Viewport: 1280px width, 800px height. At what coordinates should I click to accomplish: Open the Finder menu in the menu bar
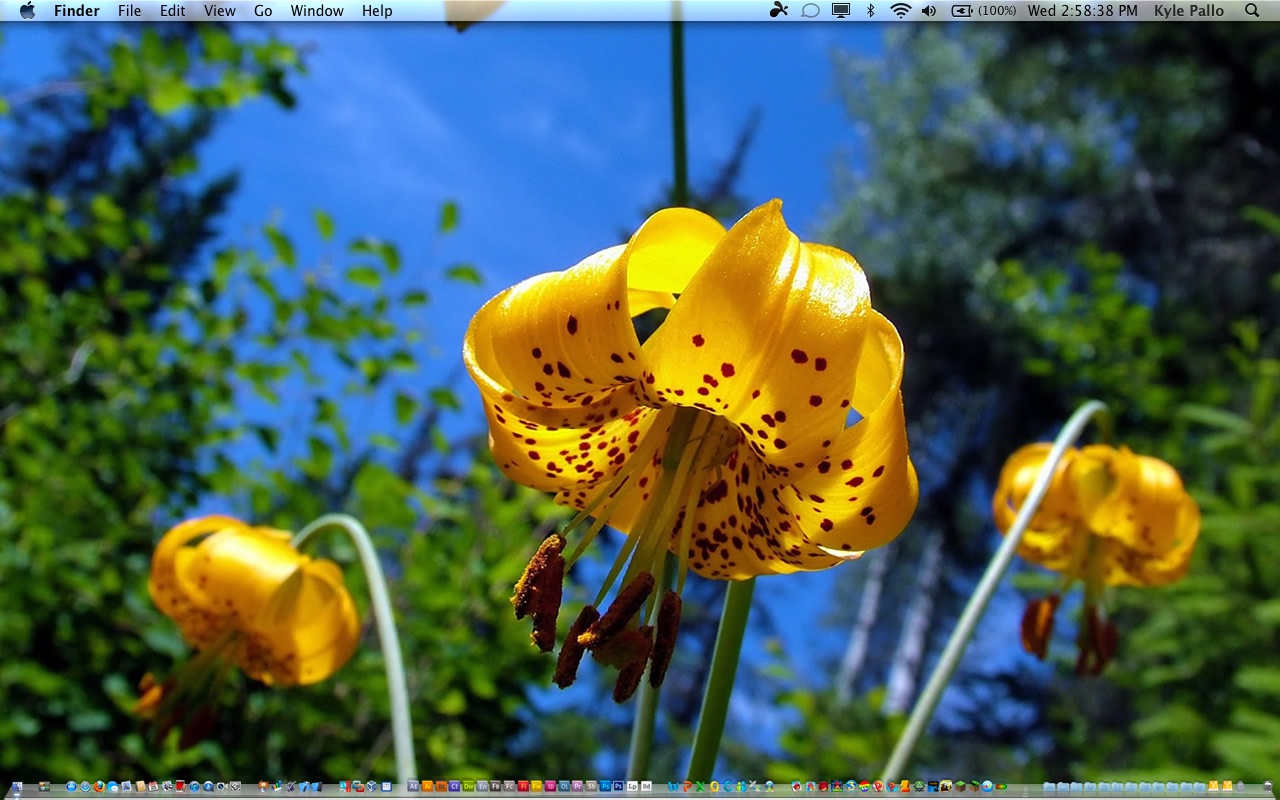pyautogui.click(x=77, y=10)
